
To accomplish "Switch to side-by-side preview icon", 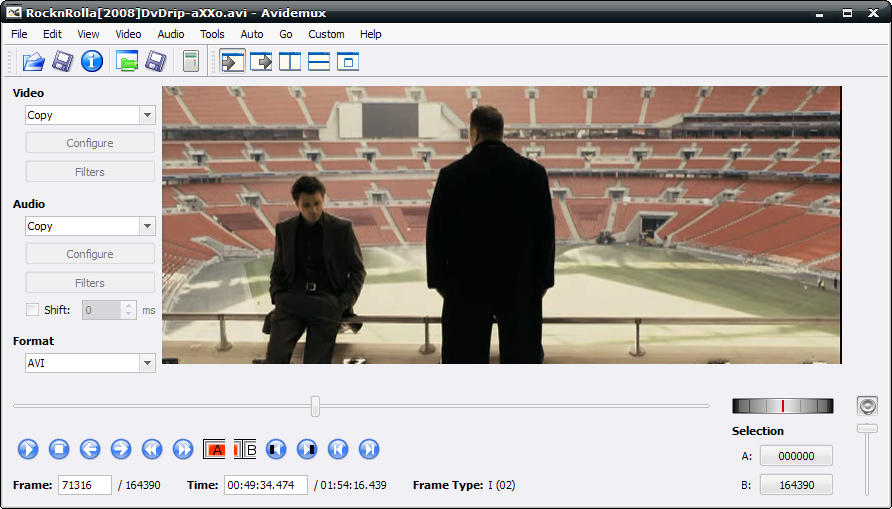I will [290, 61].
